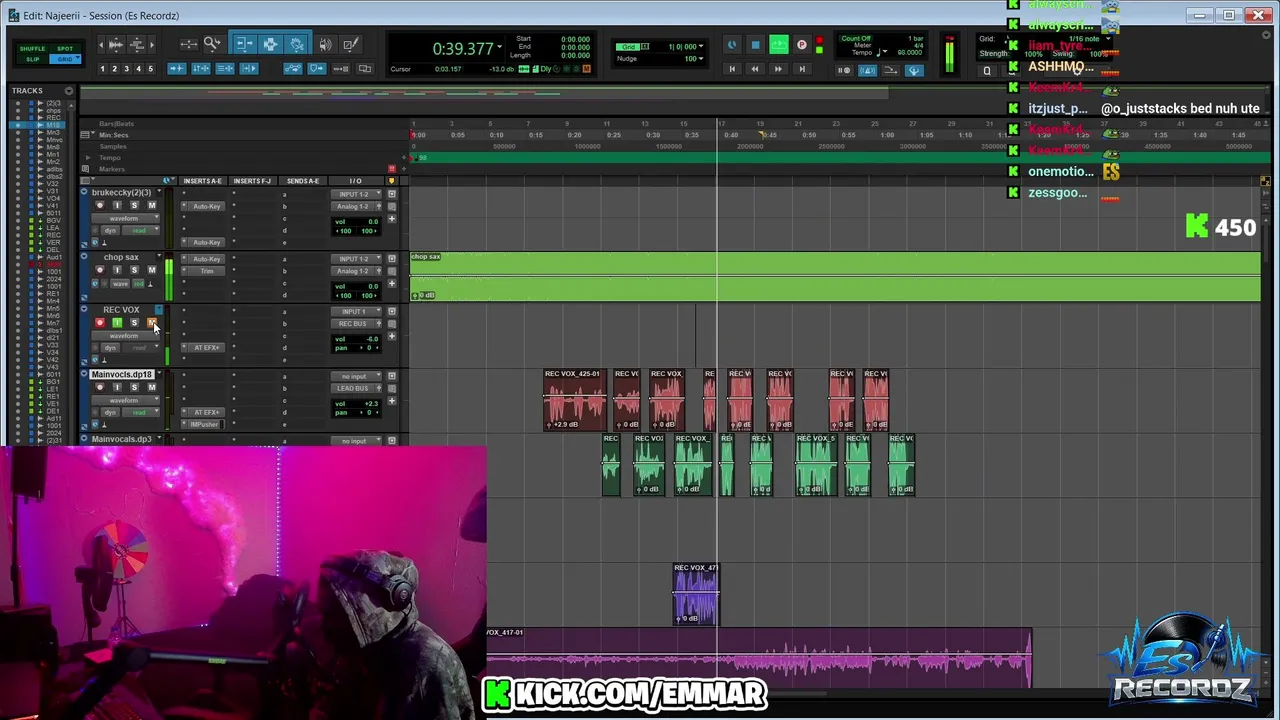This screenshot has height=720, width=1280.
Task: Solo the Mainvocls.dp18 track
Action: coord(134,387)
